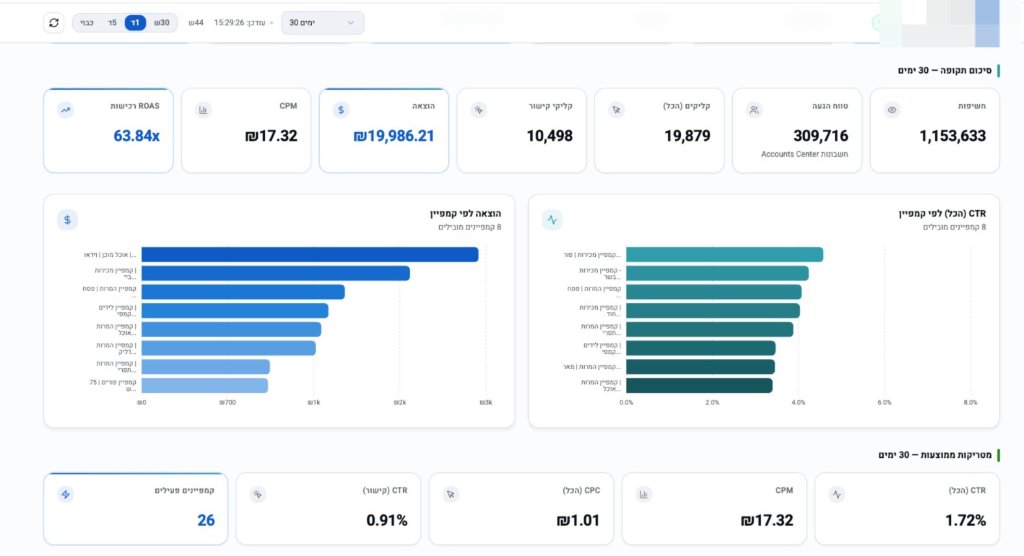The width and height of the screenshot is (1024, 556).
Task: Click spend bar for 'קמפיין המרות' ending 'דליק'
Action: pyautogui.click(x=229, y=348)
